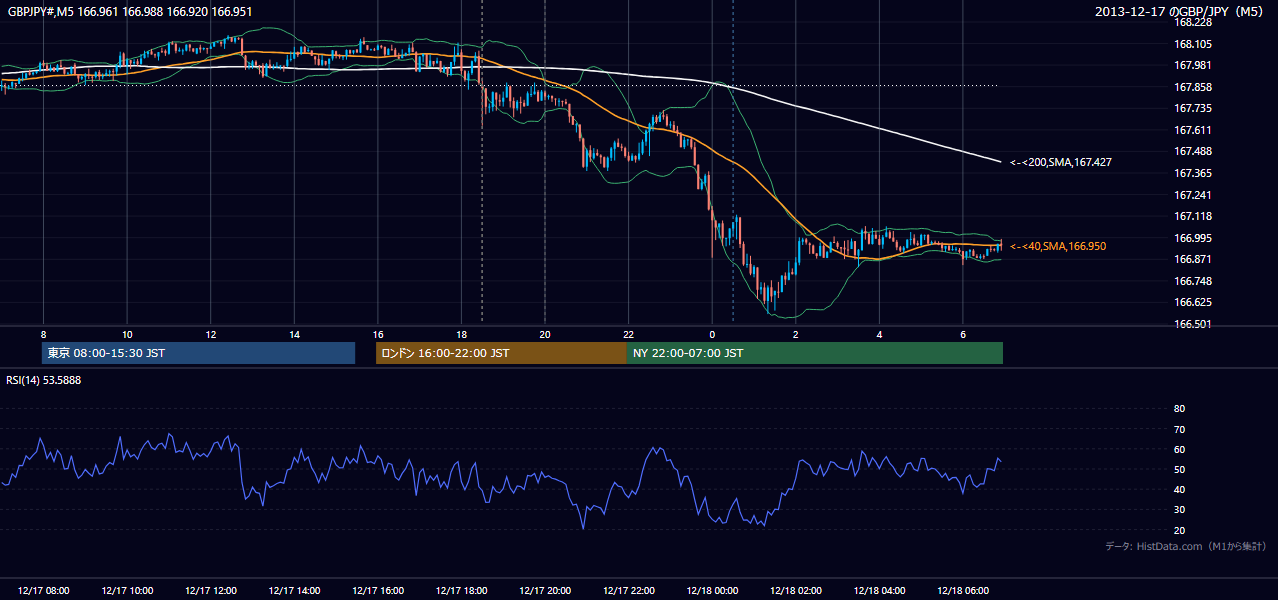
Task: Click price axis label 167.118
Action: (1193, 216)
